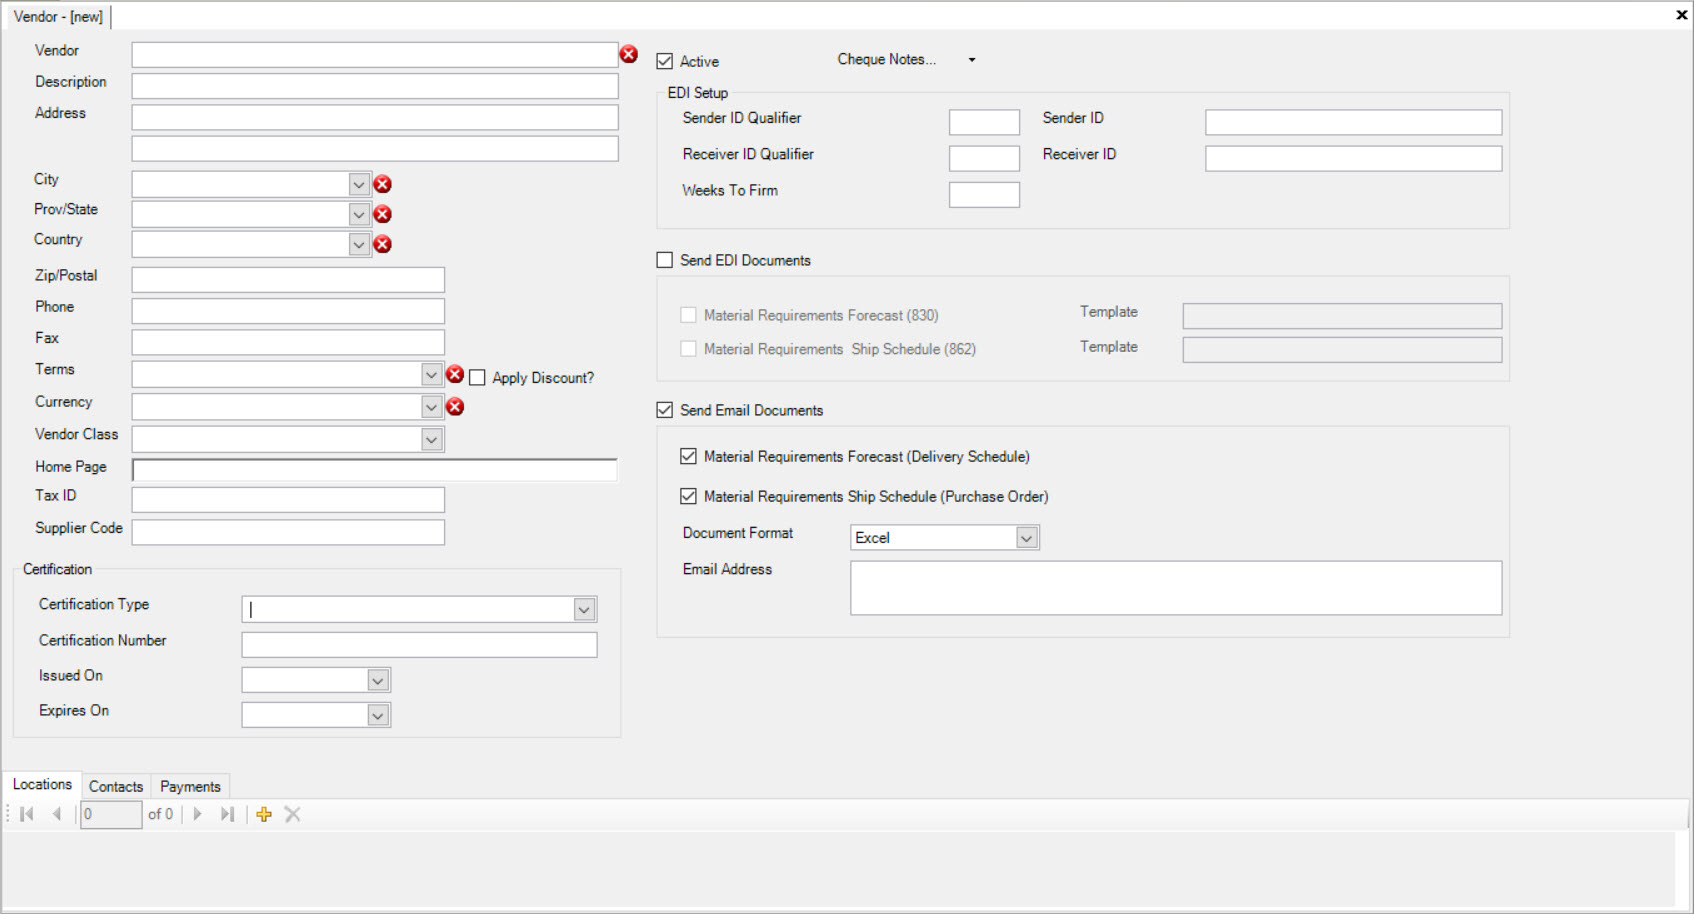Click the Certification Number field

coord(419,644)
